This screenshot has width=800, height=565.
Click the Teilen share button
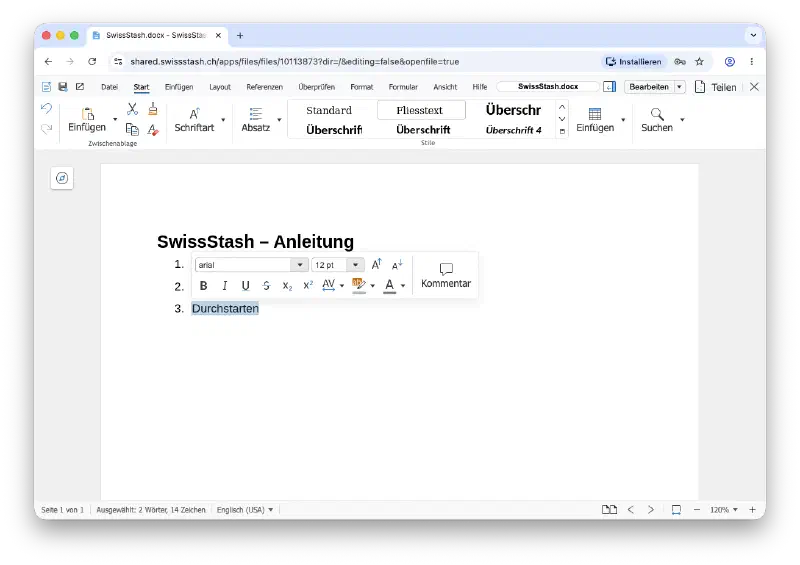[716, 87]
